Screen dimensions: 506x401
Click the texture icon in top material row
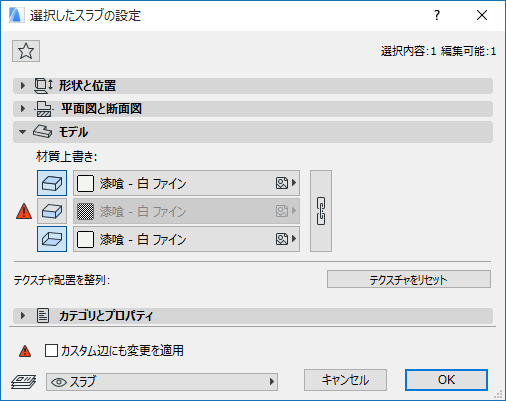click(x=282, y=183)
